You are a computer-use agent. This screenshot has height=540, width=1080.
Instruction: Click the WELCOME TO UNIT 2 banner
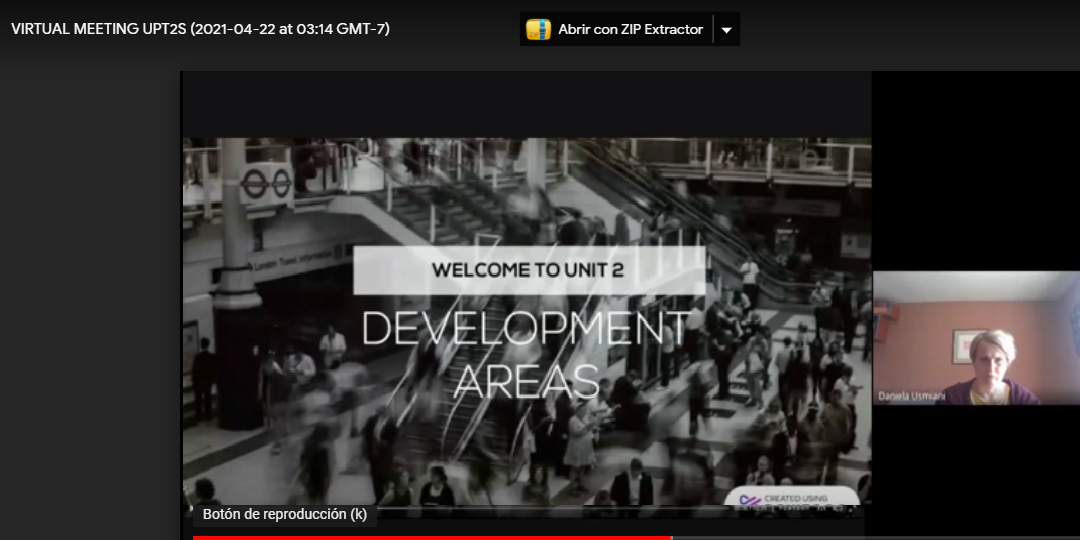528,270
